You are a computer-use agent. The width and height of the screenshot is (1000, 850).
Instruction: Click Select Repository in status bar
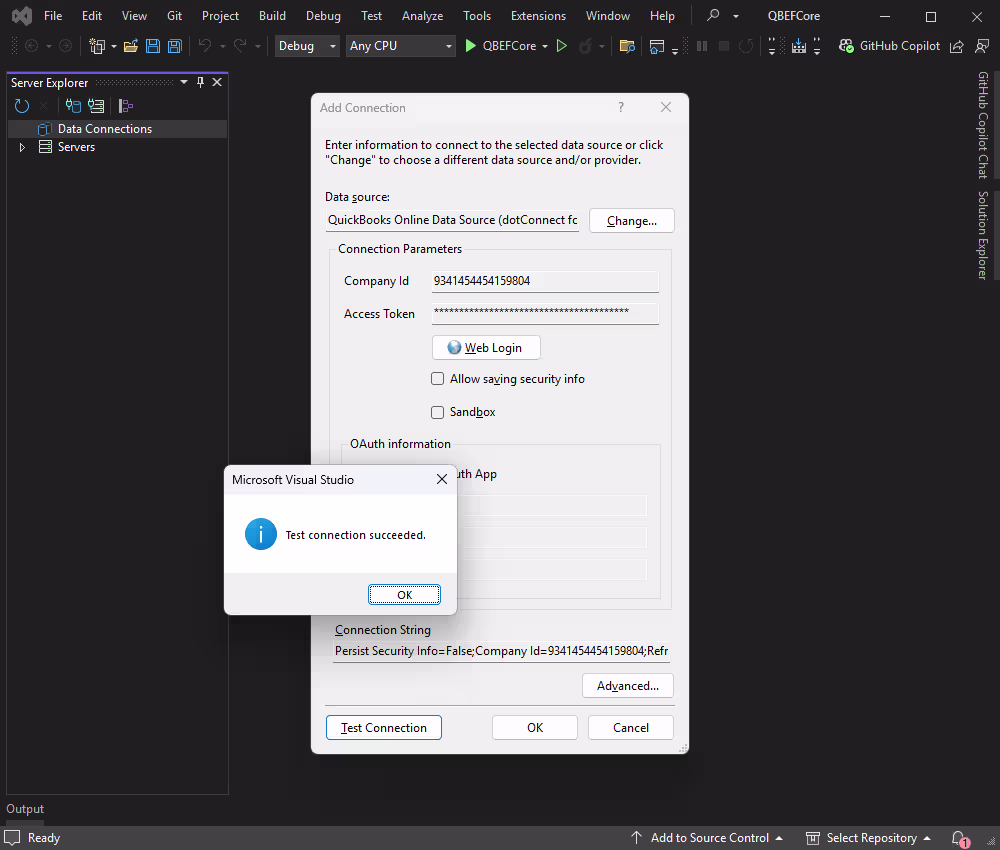[868, 838]
